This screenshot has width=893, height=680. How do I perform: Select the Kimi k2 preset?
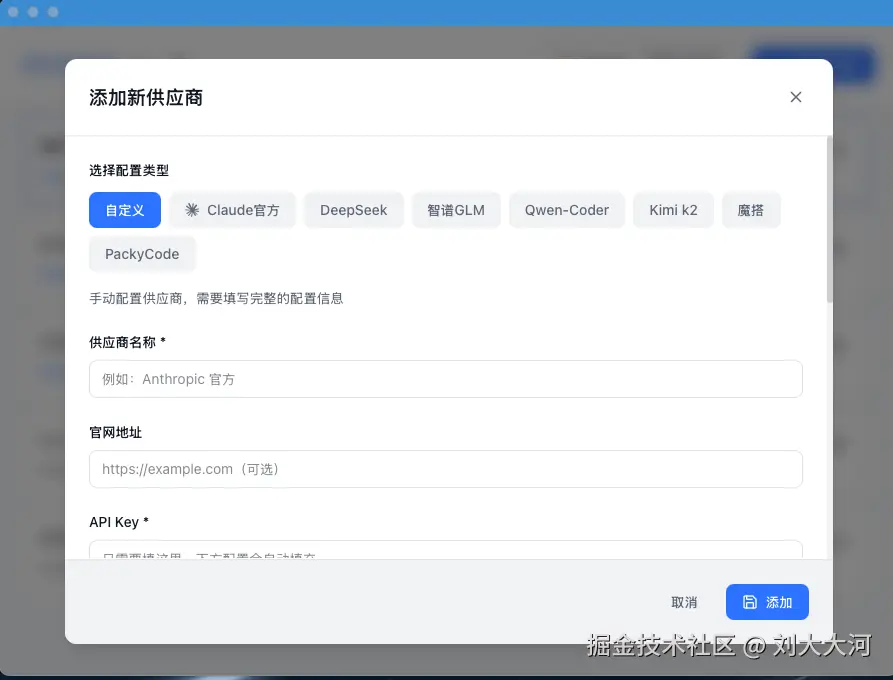[673, 210]
